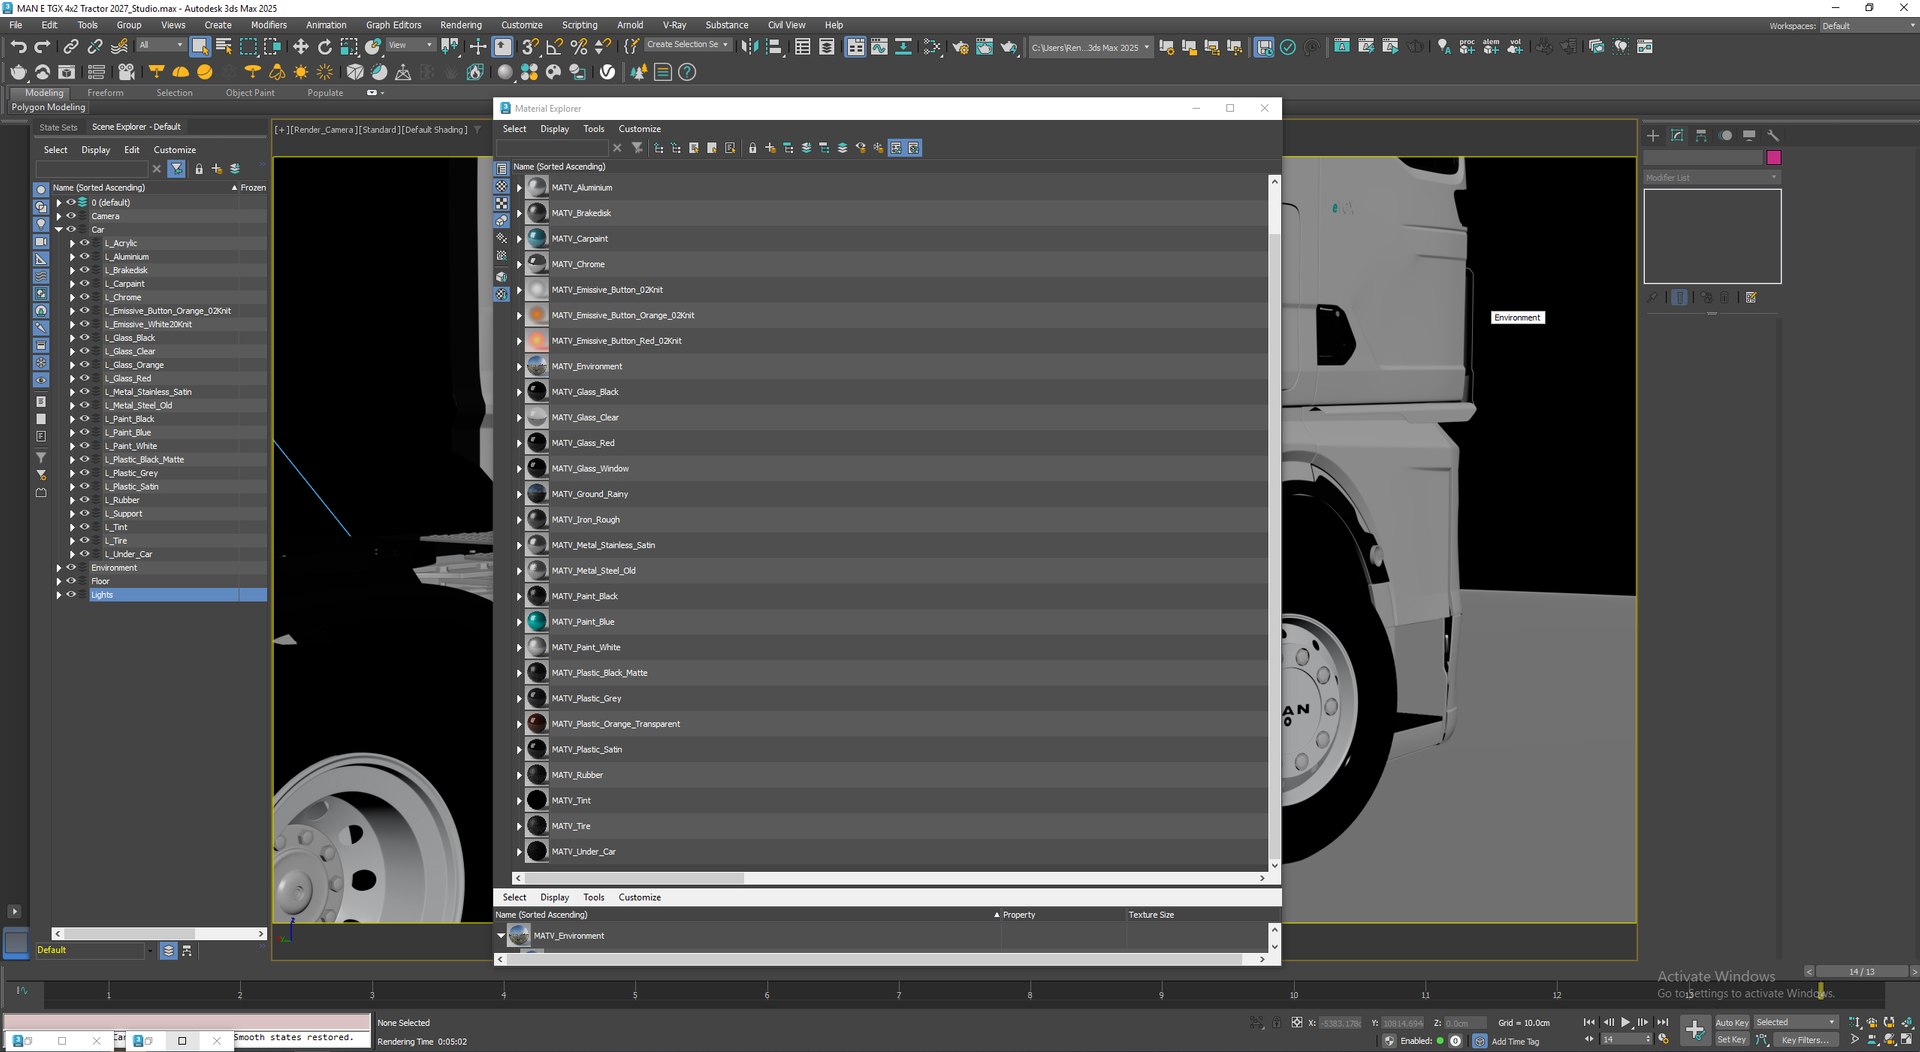Click the teapot primitive icon

(x=18, y=72)
